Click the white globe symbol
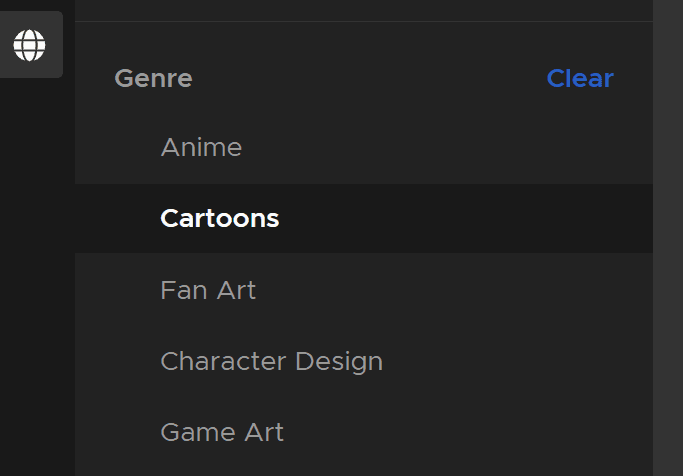The image size is (683, 476). tap(30, 45)
